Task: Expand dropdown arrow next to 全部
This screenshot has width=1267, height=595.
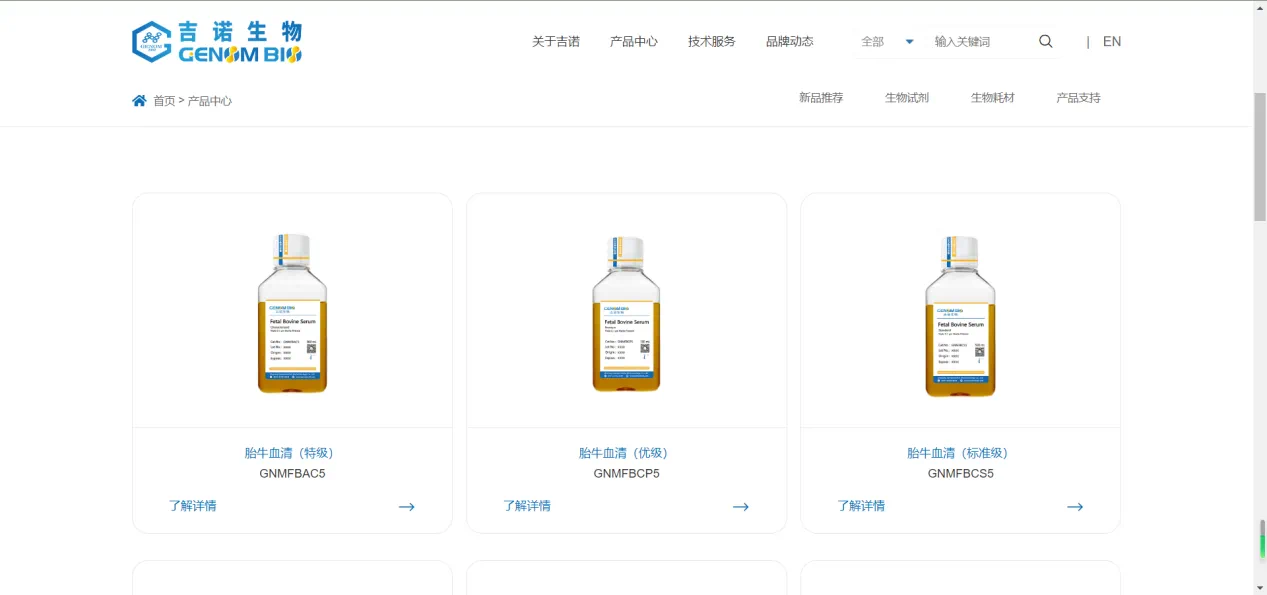Action: click(x=909, y=42)
